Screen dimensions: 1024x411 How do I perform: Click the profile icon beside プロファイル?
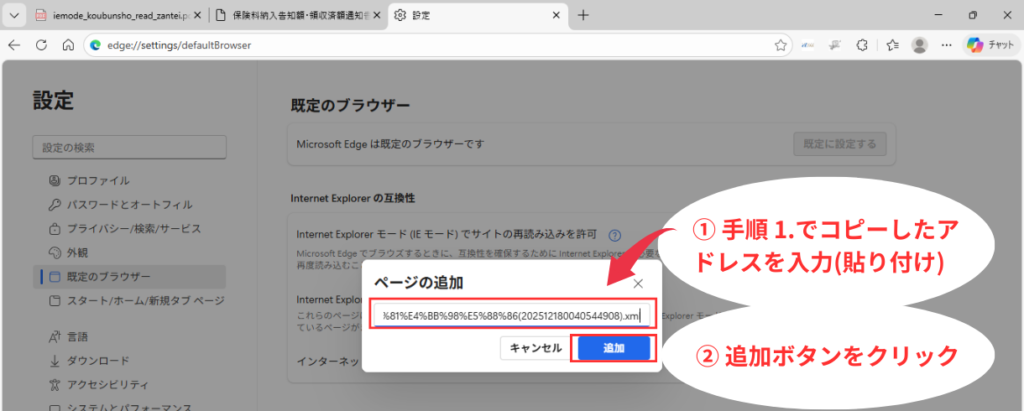coord(55,180)
